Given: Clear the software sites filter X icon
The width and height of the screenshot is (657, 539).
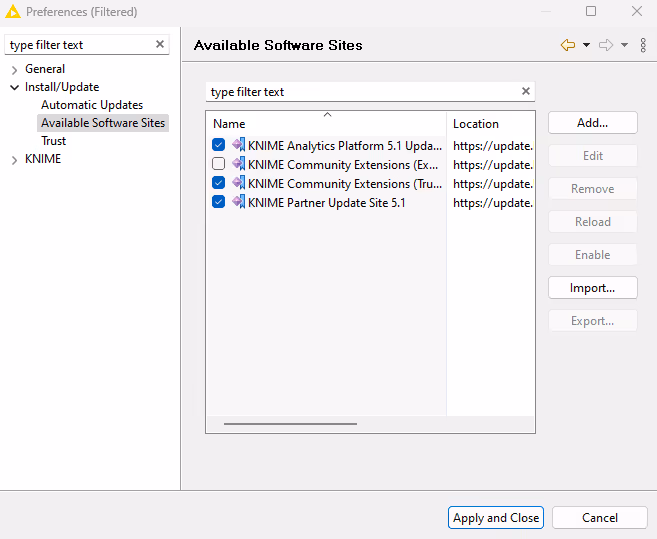Looking at the screenshot, I should click(x=526, y=91).
